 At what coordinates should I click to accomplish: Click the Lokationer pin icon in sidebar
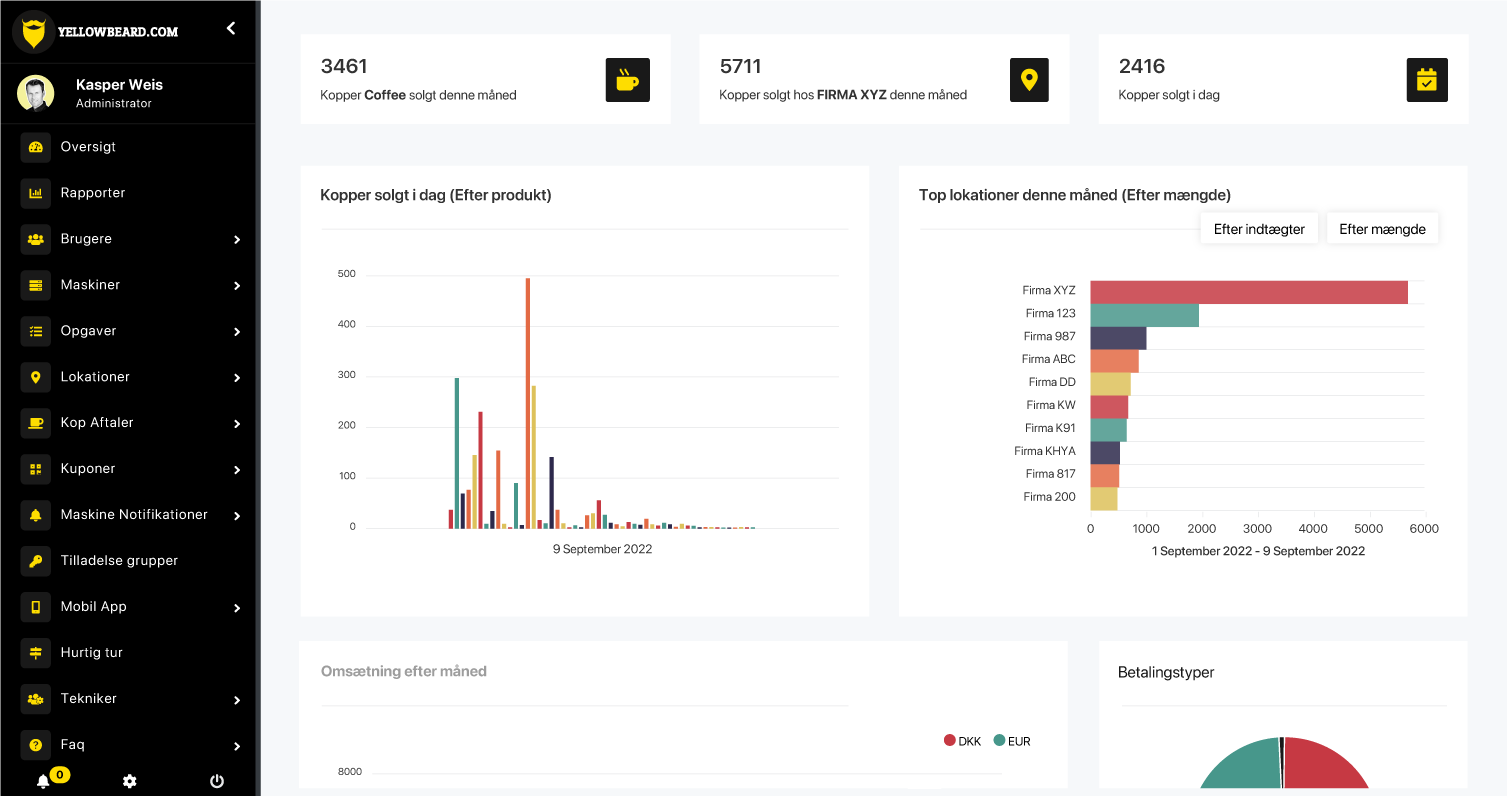(x=36, y=377)
